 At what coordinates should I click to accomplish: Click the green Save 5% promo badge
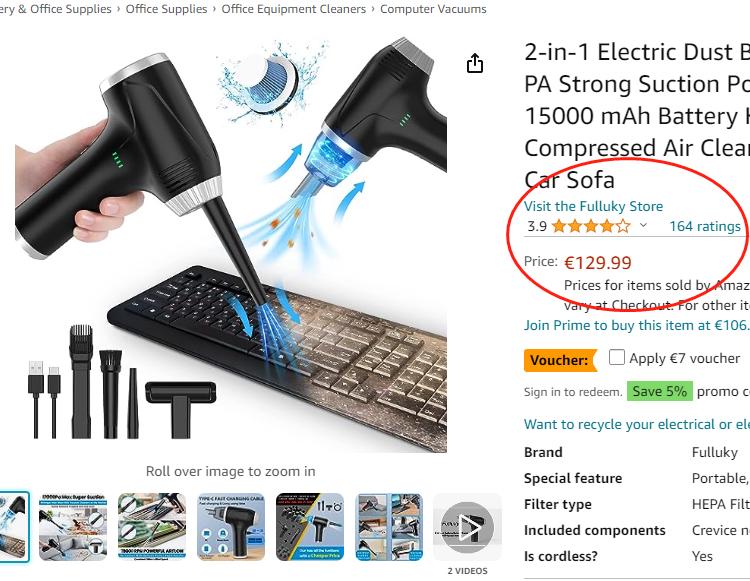click(x=660, y=391)
